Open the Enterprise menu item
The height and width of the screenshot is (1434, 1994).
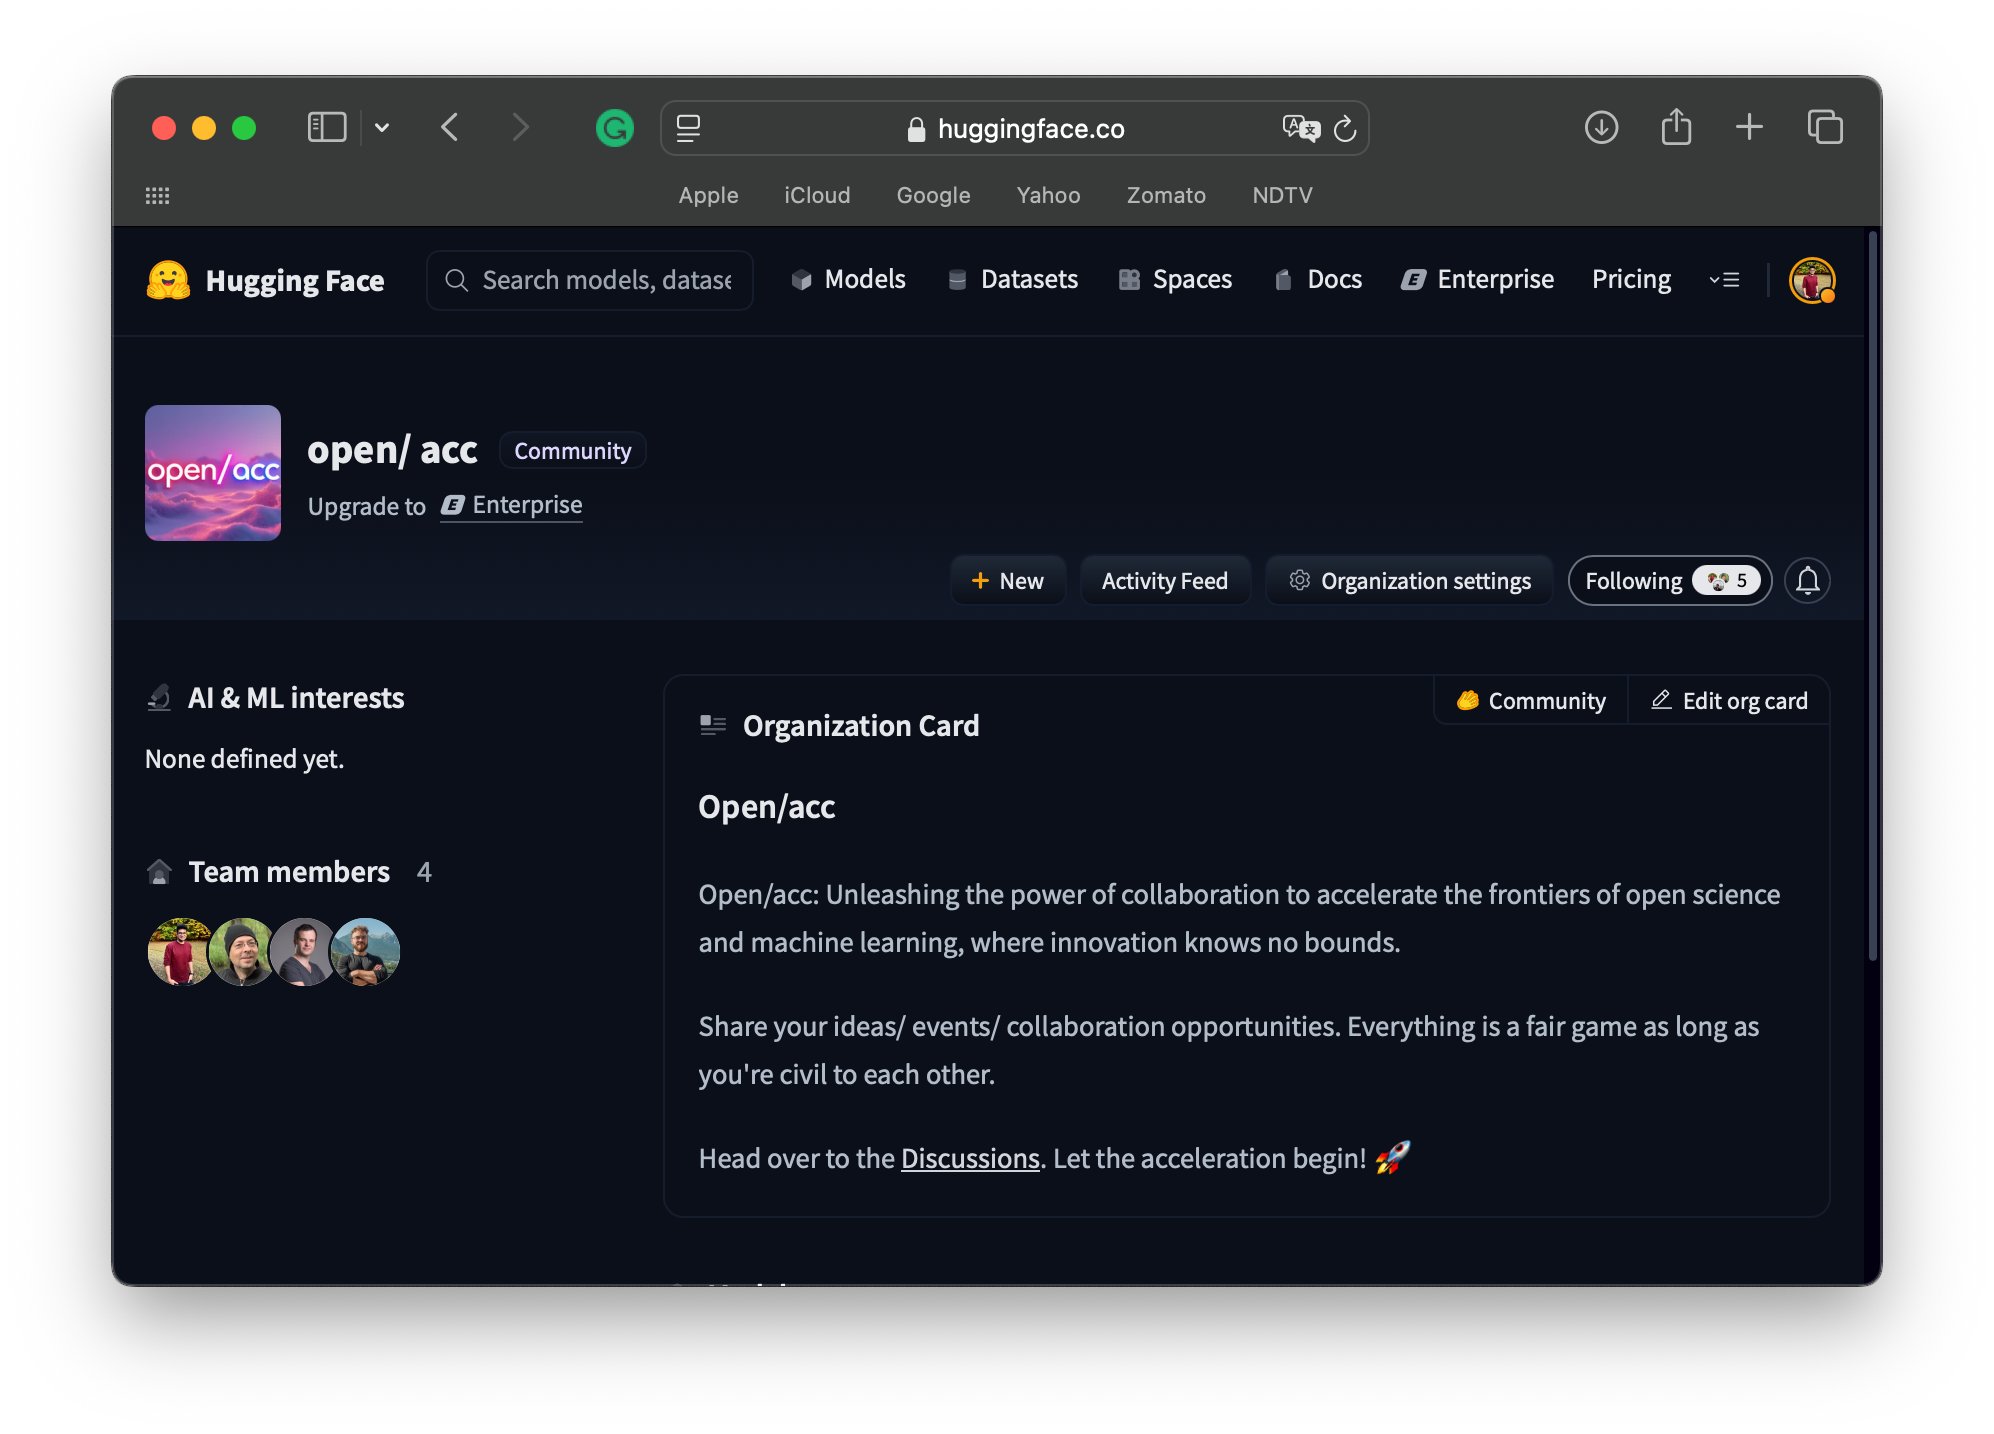pyautogui.click(x=1477, y=279)
